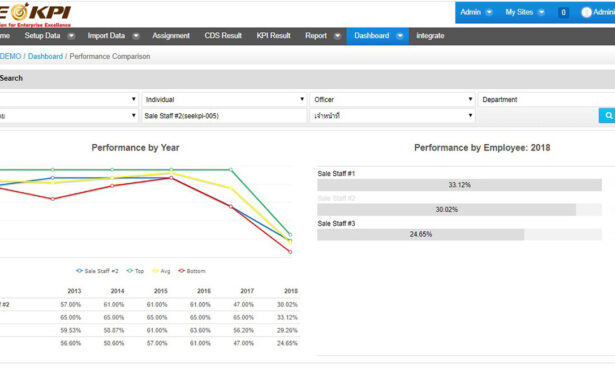The image size is (615, 384).
Task: Click the empty field beside search button
Action: pyautogui.click(x=538, y=116)
